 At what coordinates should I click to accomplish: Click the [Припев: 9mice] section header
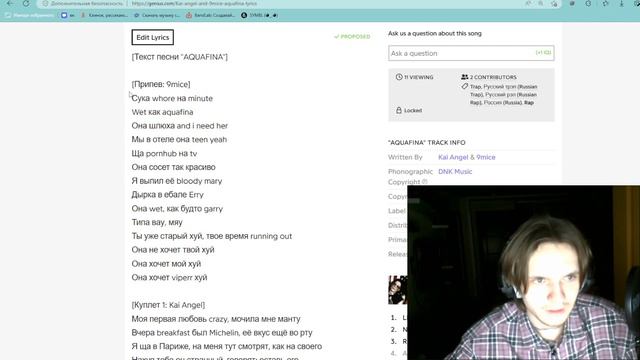[x=161, y=84]
